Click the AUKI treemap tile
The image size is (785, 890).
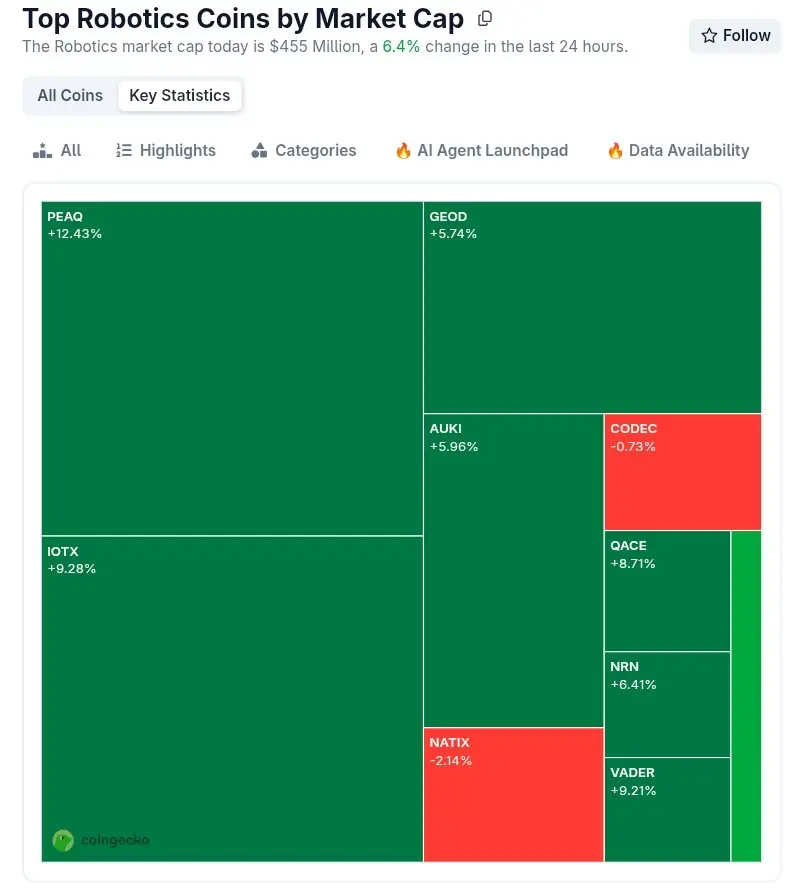point(513,570)
